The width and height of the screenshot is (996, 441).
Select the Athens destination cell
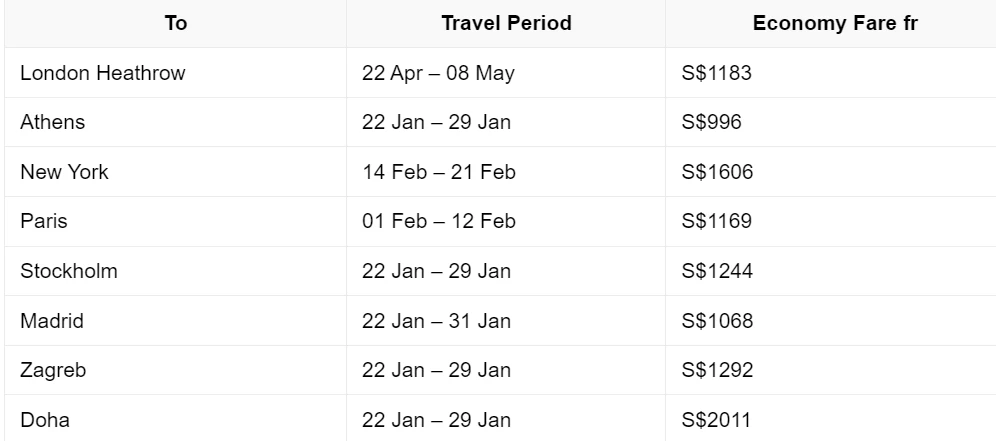pyautogui.click(x=175, y=122)
